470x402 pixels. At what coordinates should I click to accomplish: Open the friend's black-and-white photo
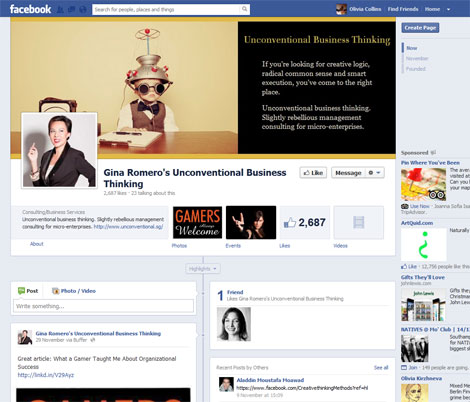tap(234, 324)
